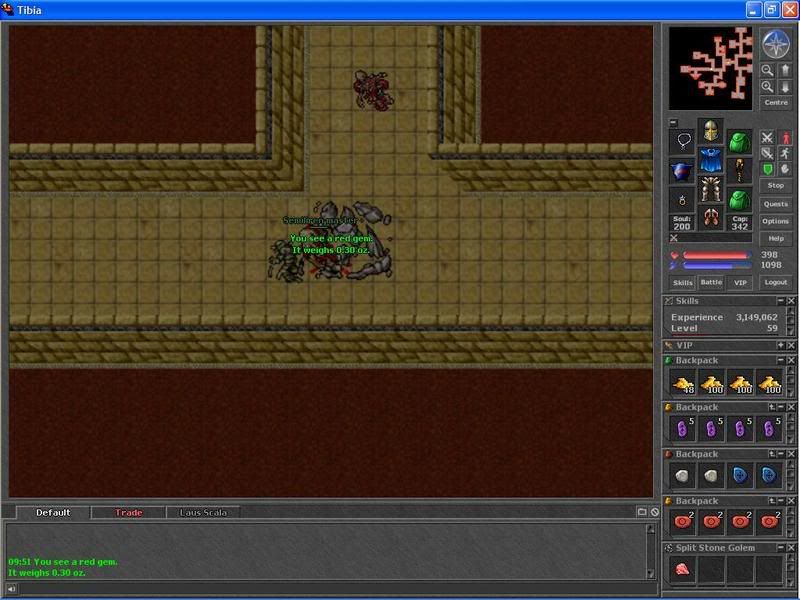Zoom out the minimap

click(x=767, y=70)
